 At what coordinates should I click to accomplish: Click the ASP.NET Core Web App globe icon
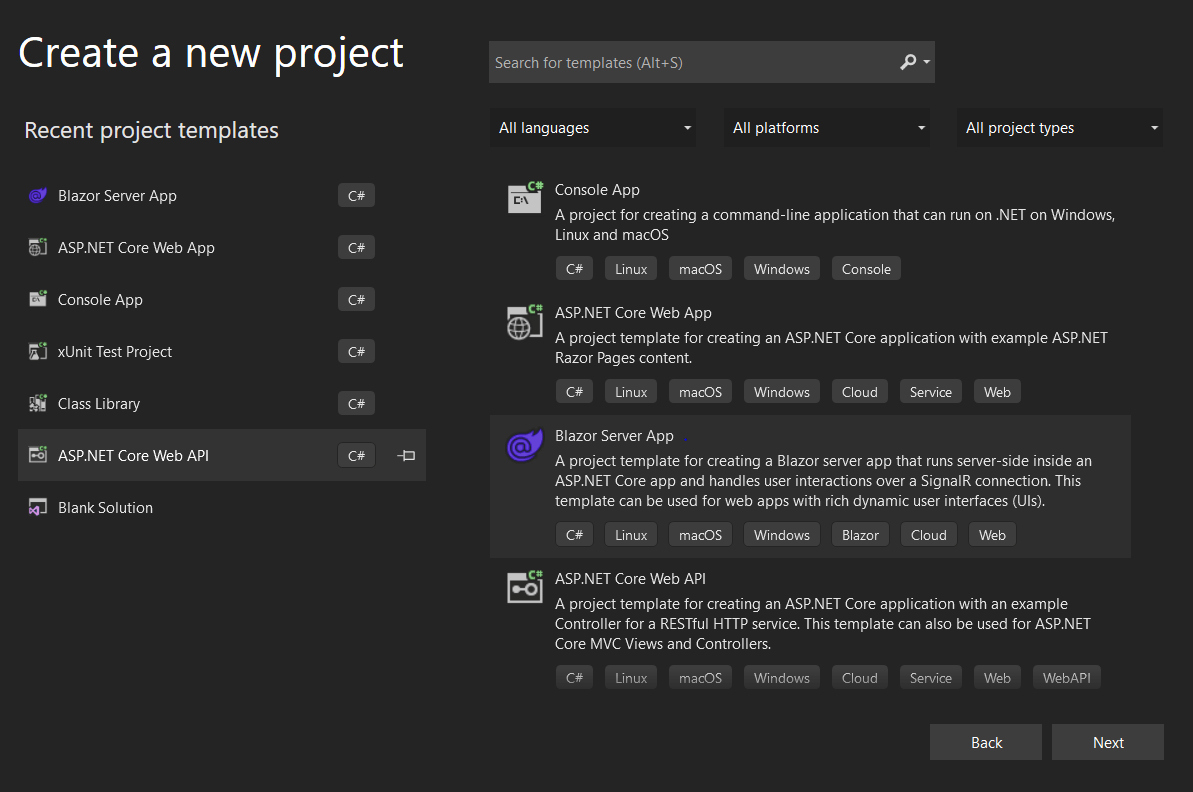[524, 321]
